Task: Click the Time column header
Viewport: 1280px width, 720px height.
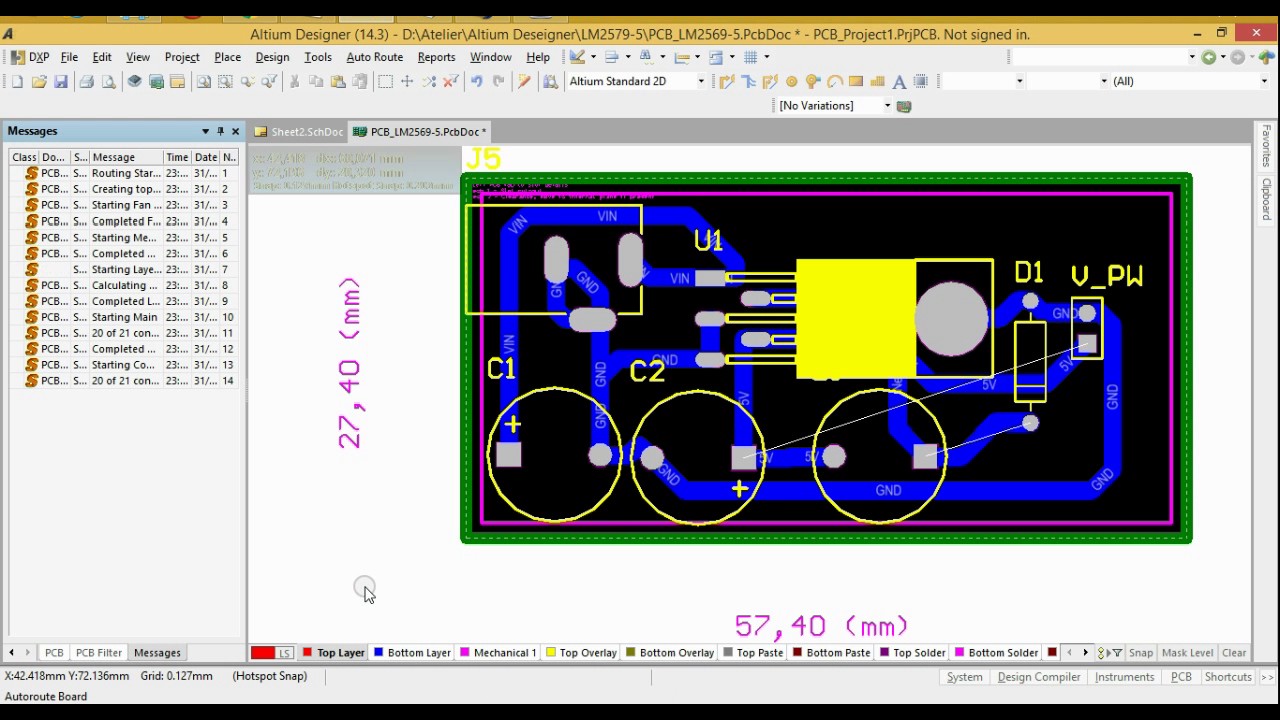Action: click(177, 157)
